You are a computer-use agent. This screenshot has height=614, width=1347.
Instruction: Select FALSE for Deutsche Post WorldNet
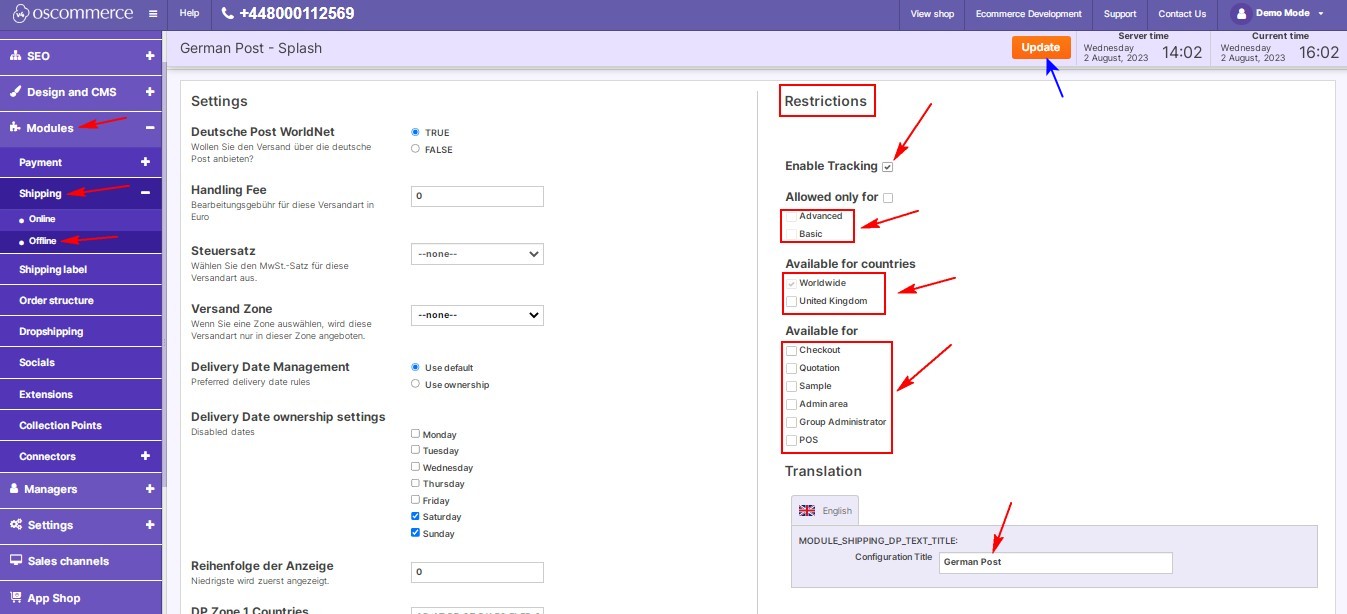415,149
